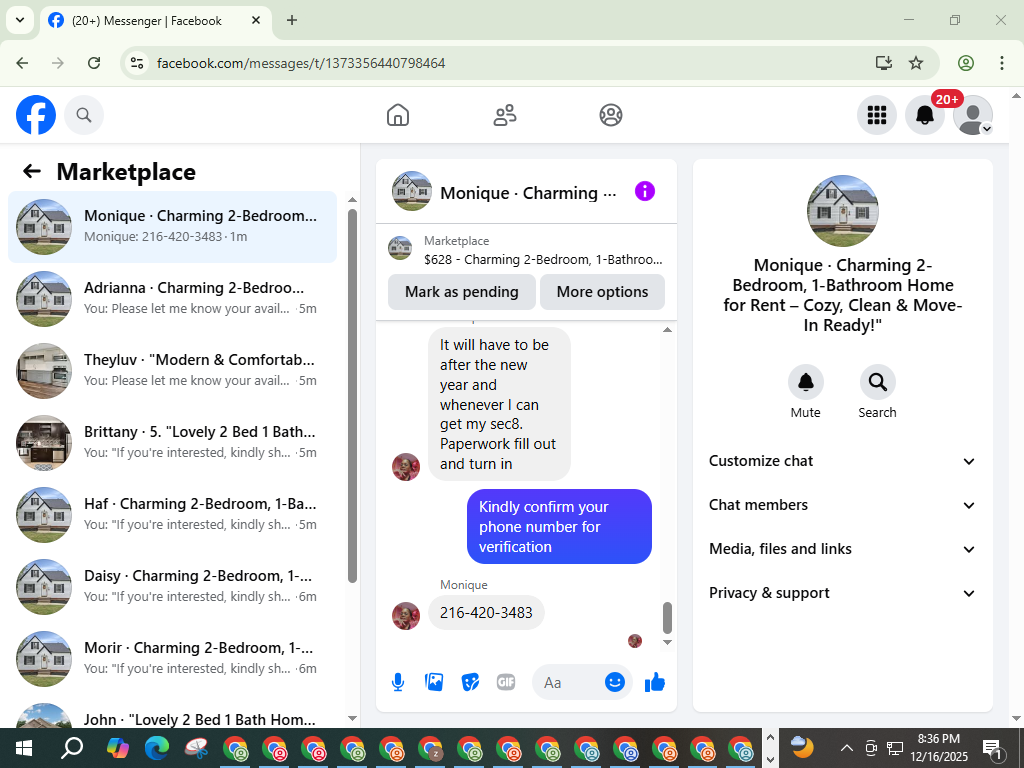Click the 216-420-3483 message bubble
Image resolution: width=1024 pixels, height=768 pixels.
coord(486,613)
